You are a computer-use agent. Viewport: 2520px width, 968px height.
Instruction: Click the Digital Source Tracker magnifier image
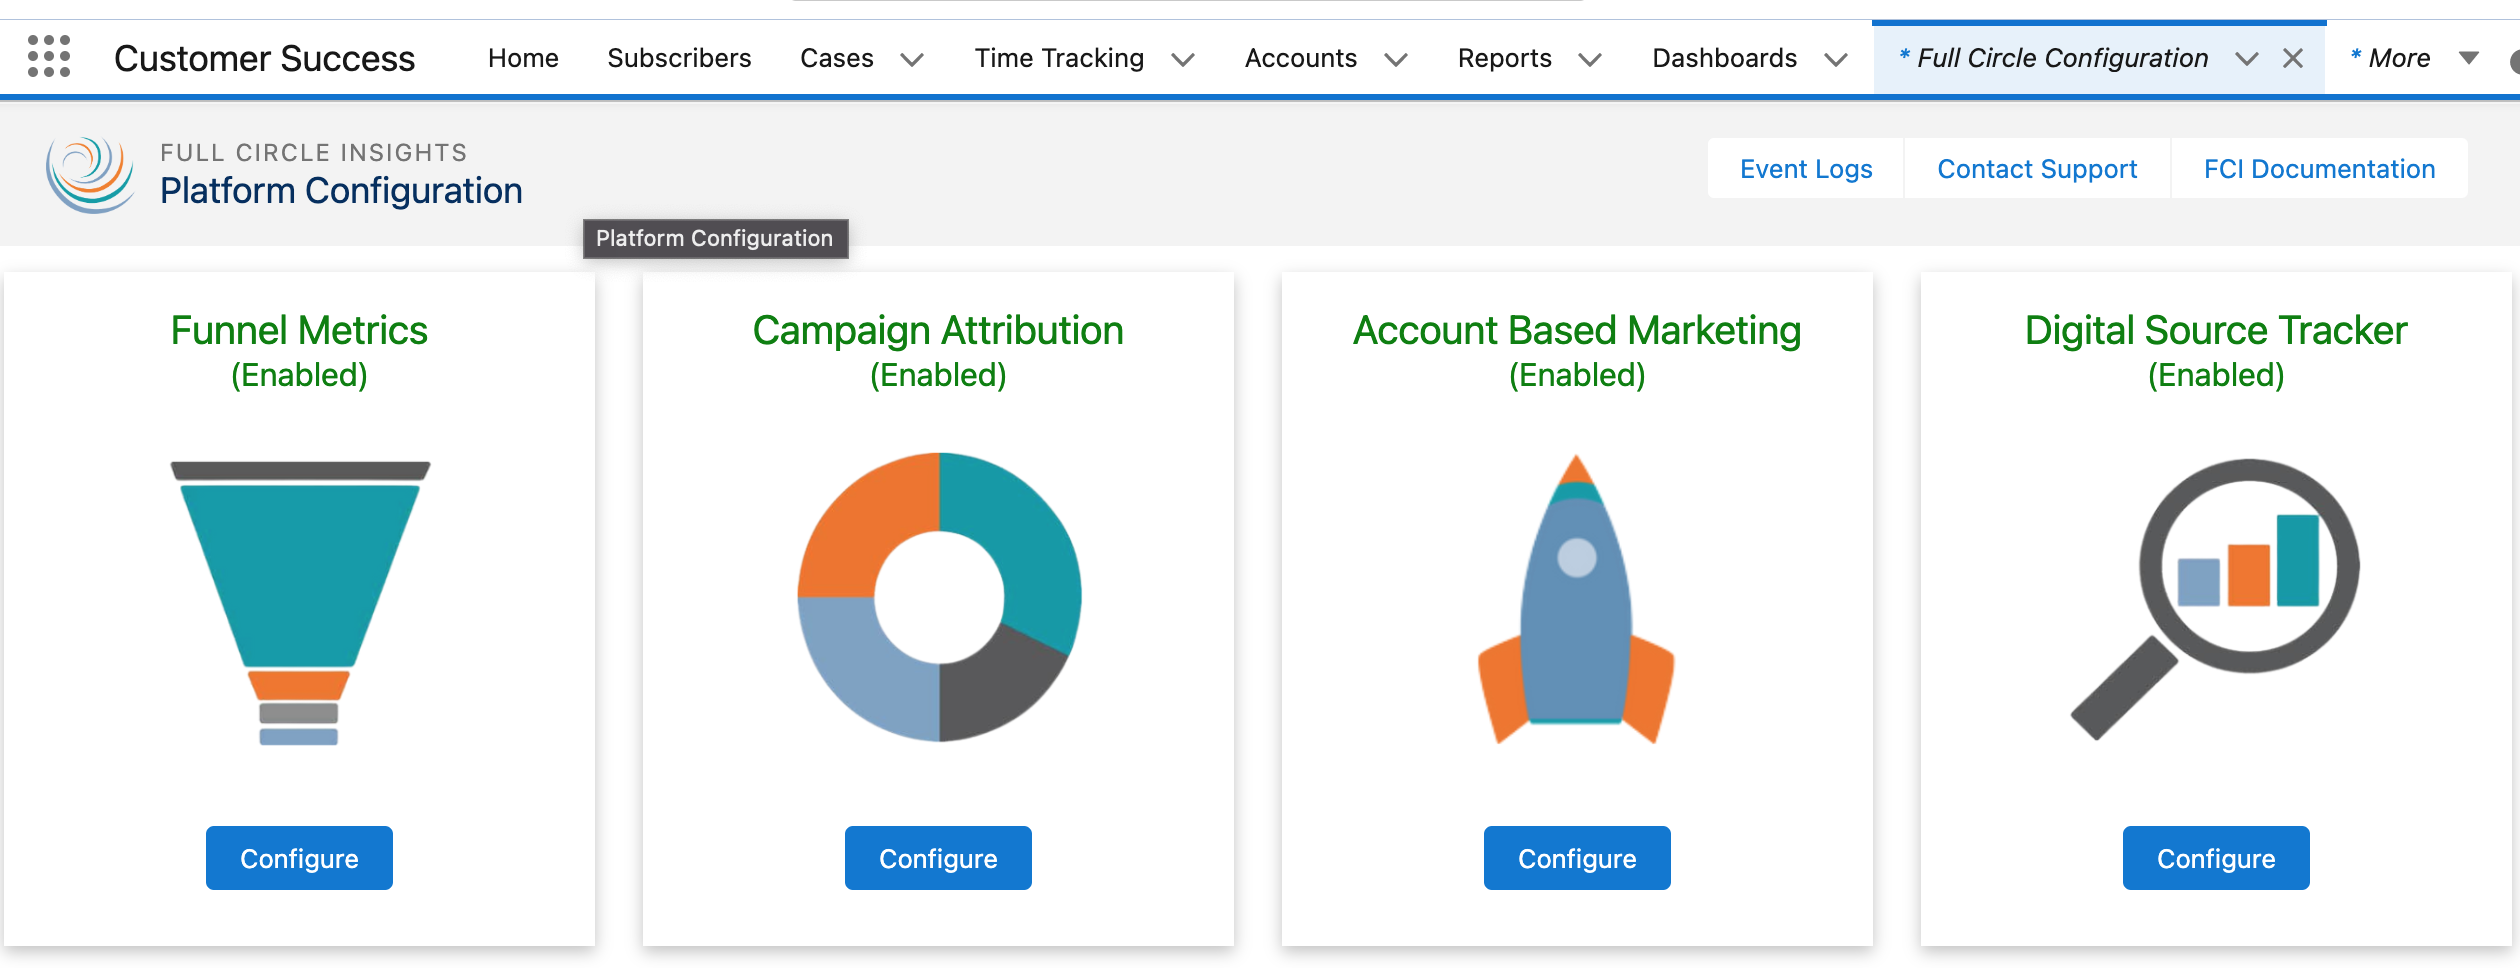(x=2215, y=599)
